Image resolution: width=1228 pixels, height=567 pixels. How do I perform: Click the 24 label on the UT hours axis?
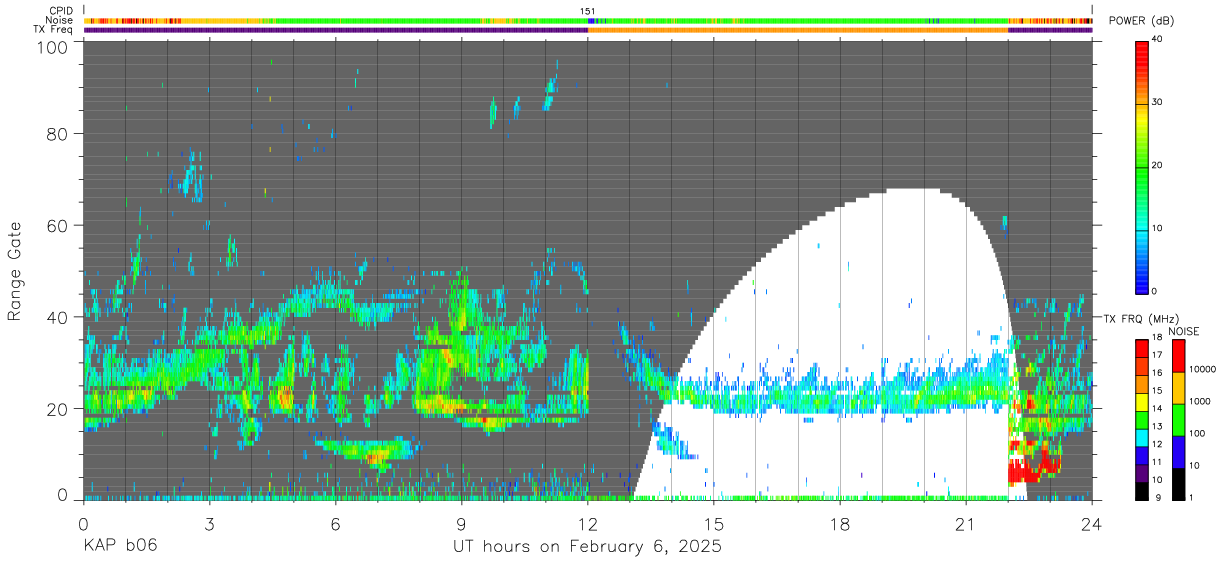pyautogui.click(x=1092, y=523)
